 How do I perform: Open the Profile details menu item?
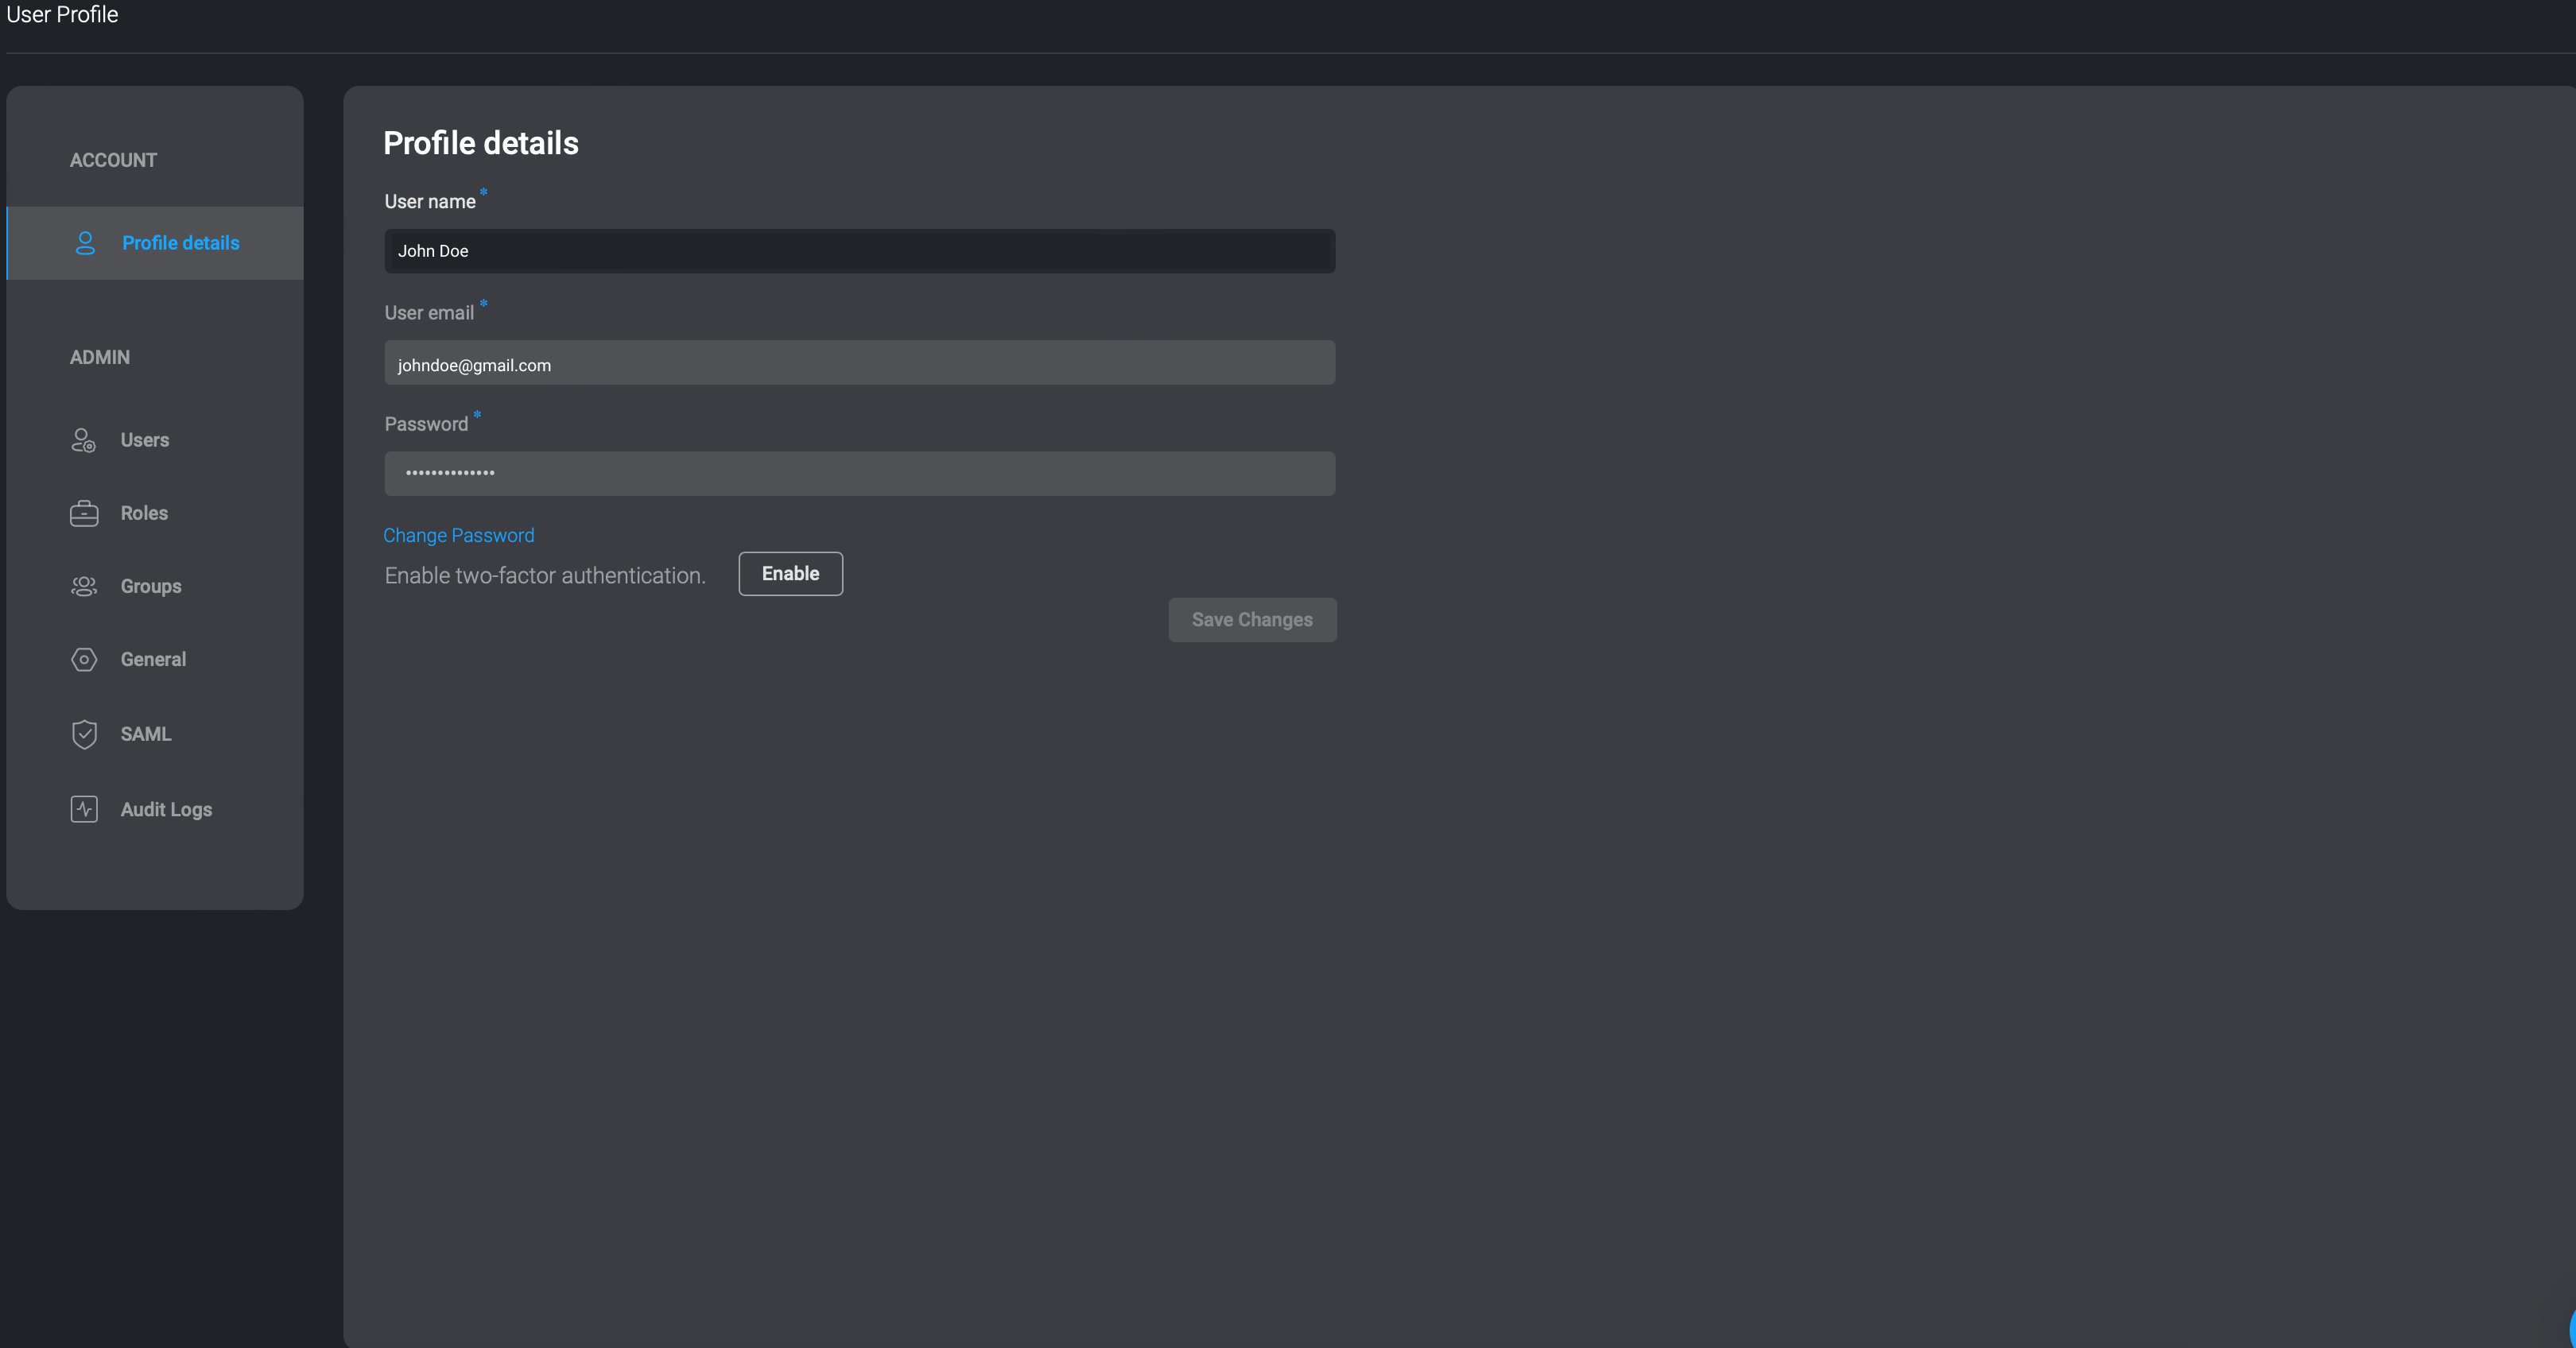pyautogui.click(x=155, y=243)
